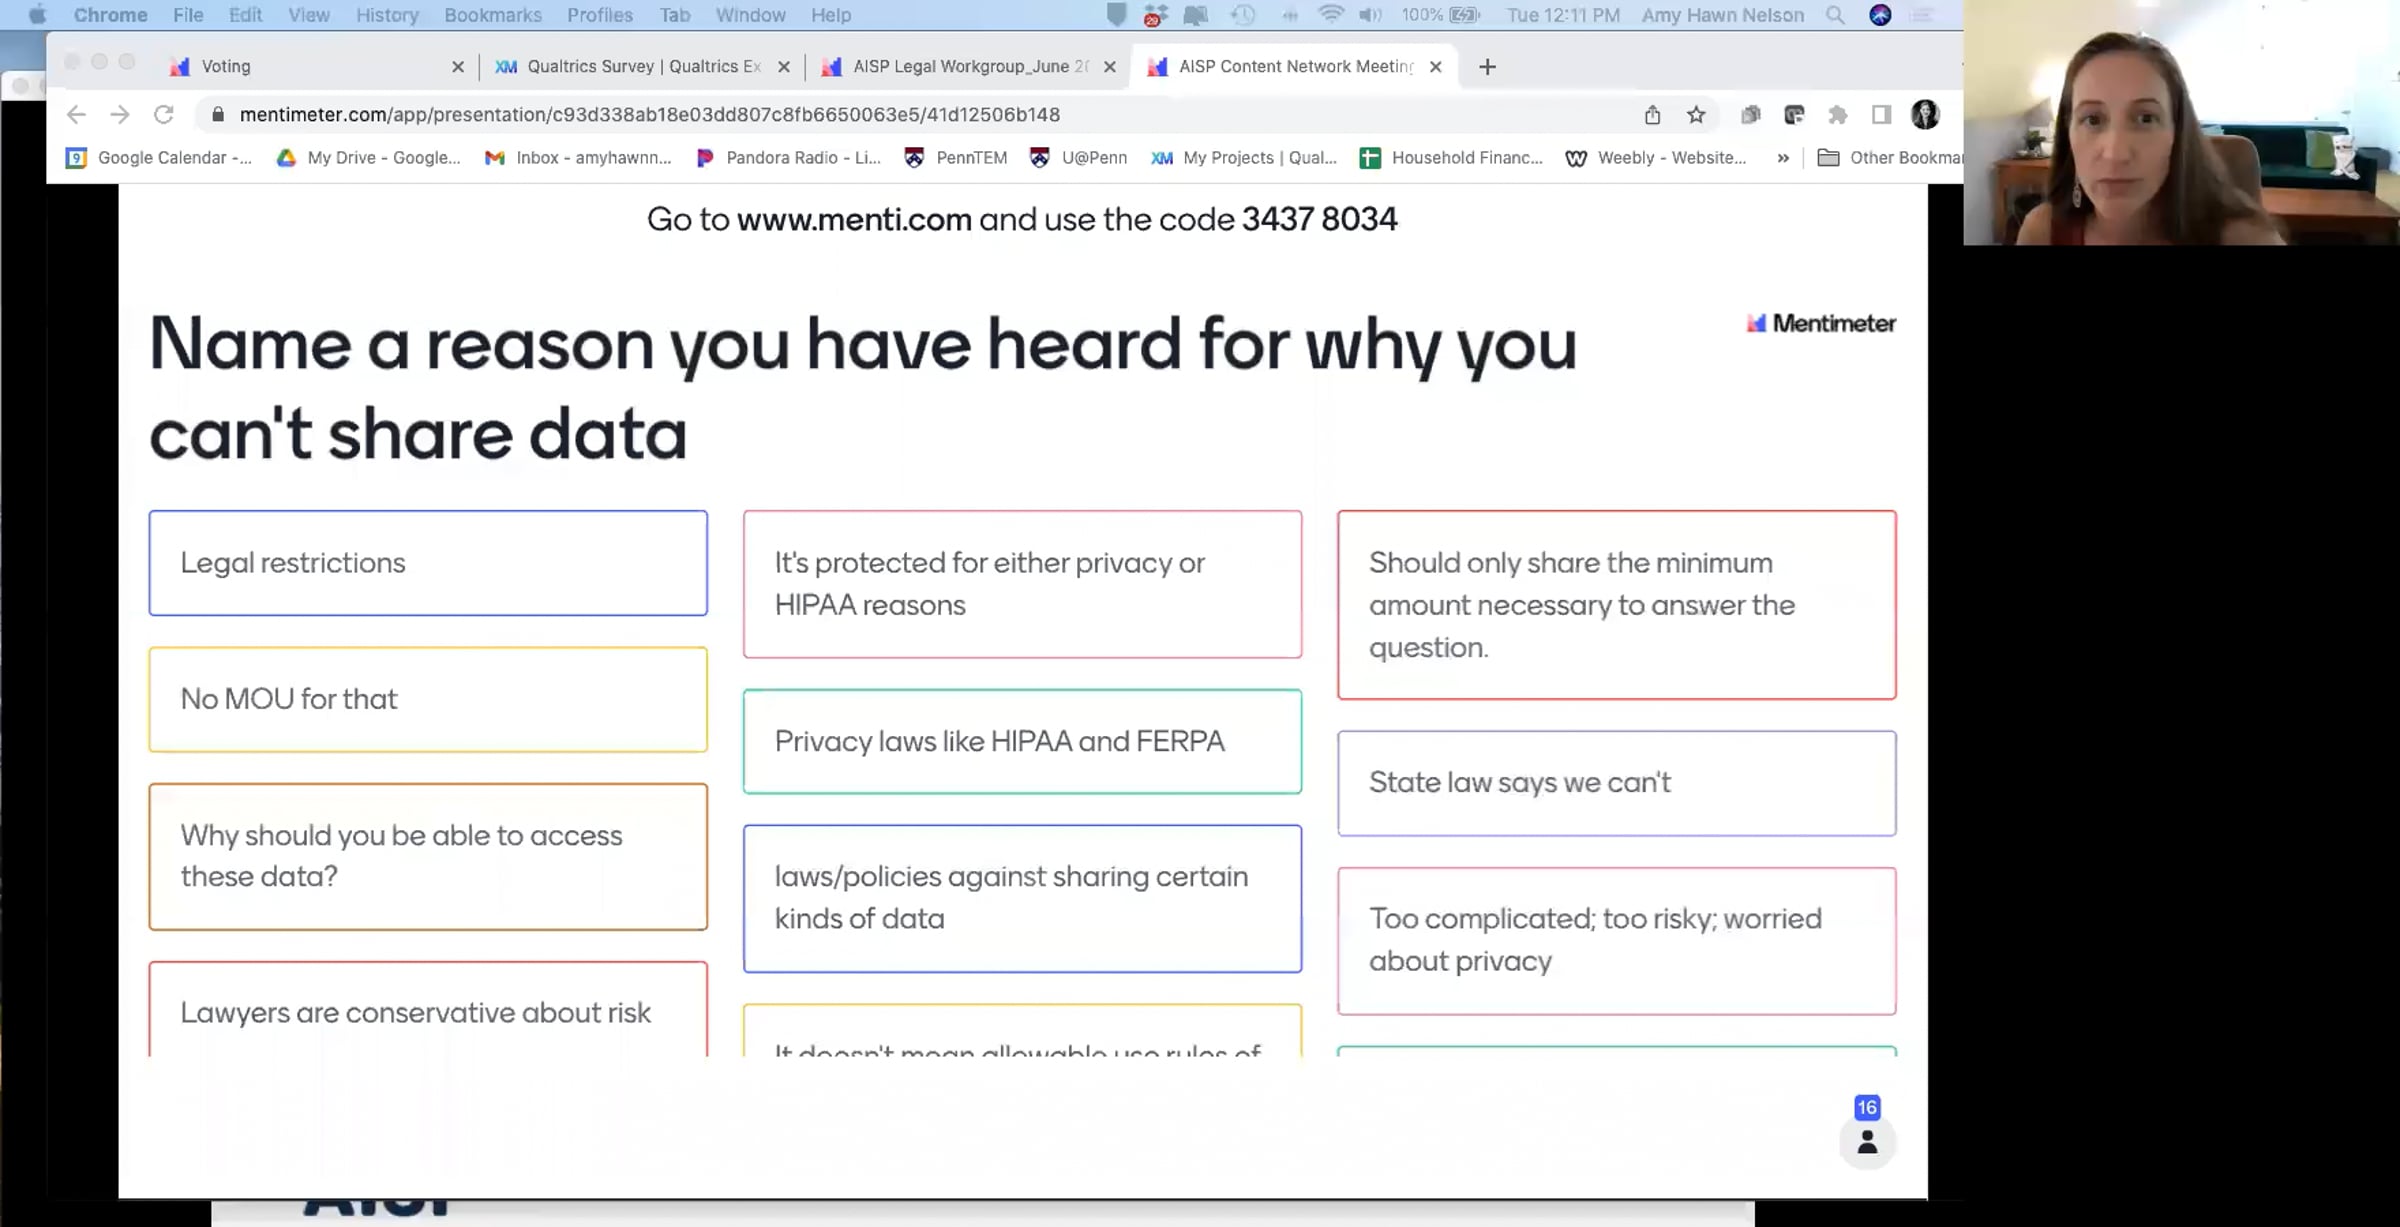The height and width of the screenshot is (1227, 2400).
Task: Open the Chrome profile avatar menu
Action: coord(1925,115)
